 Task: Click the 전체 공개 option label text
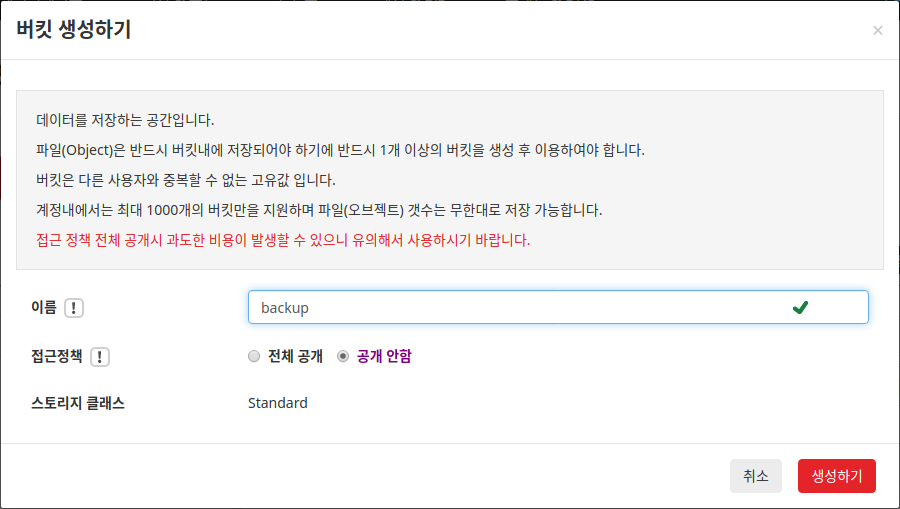(x=296, y=356)
